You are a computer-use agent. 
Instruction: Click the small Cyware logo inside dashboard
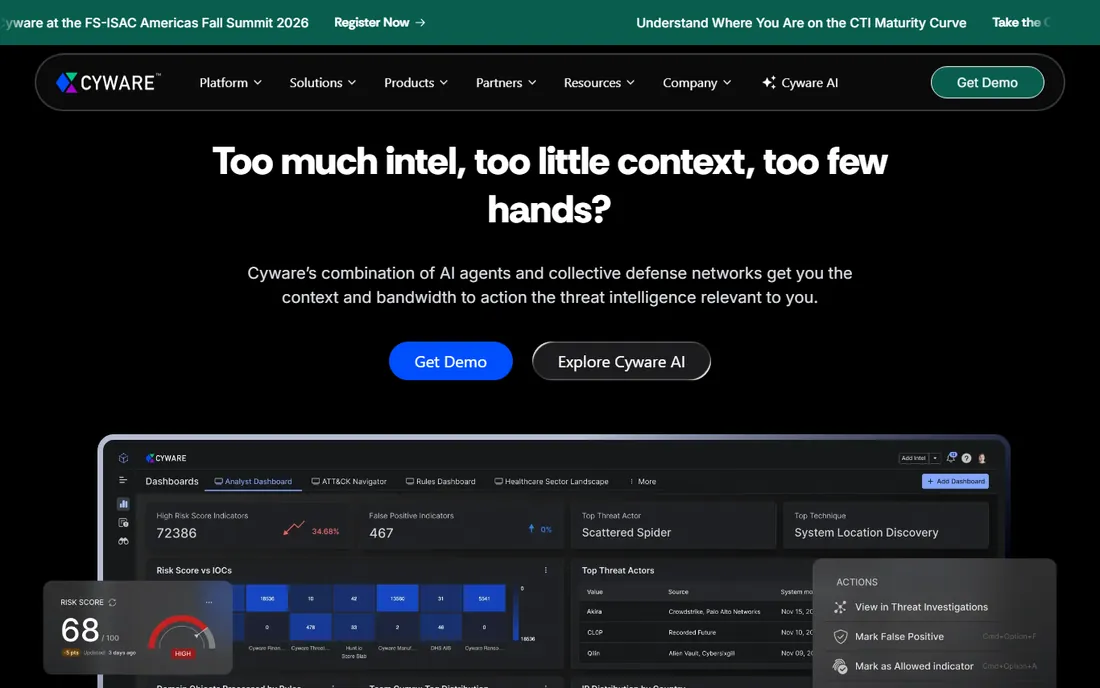(x=166, y=458)
